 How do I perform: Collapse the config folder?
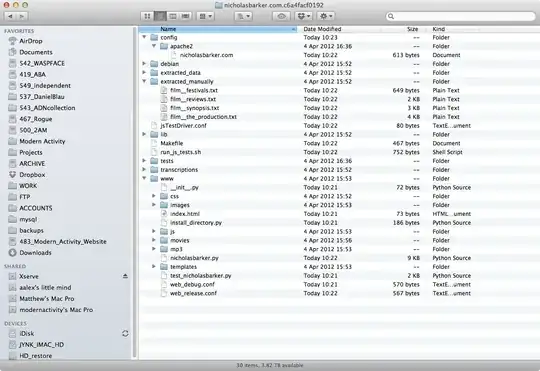(144, 37)
